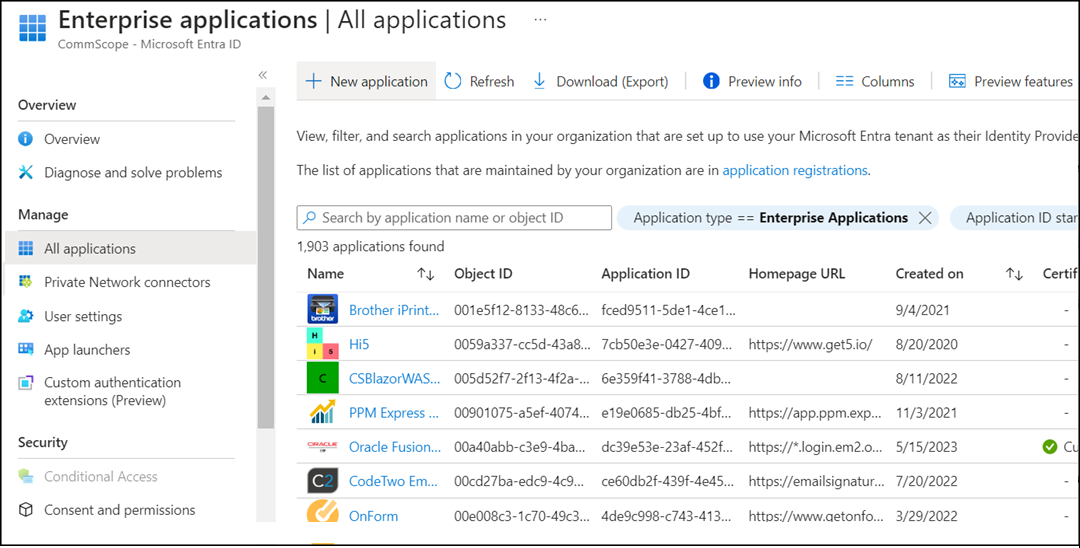Click the 9/4/2021 created date cell

click(x=923, y=310)
